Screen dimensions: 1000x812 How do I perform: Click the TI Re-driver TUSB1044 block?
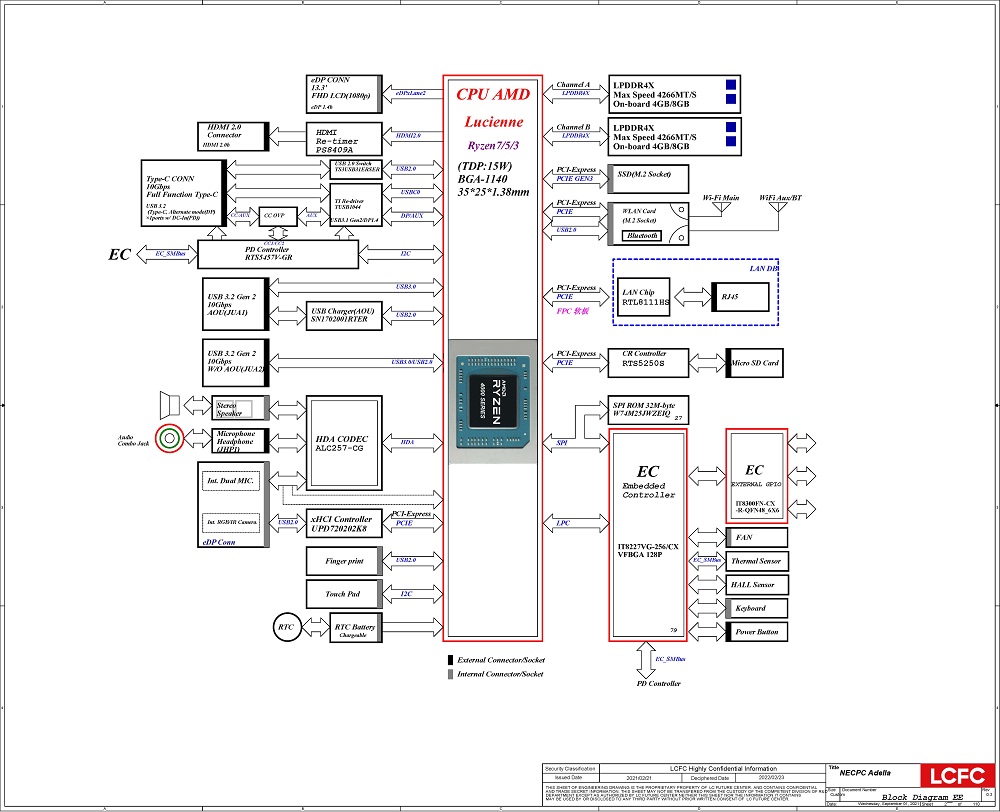coord(356,205)
